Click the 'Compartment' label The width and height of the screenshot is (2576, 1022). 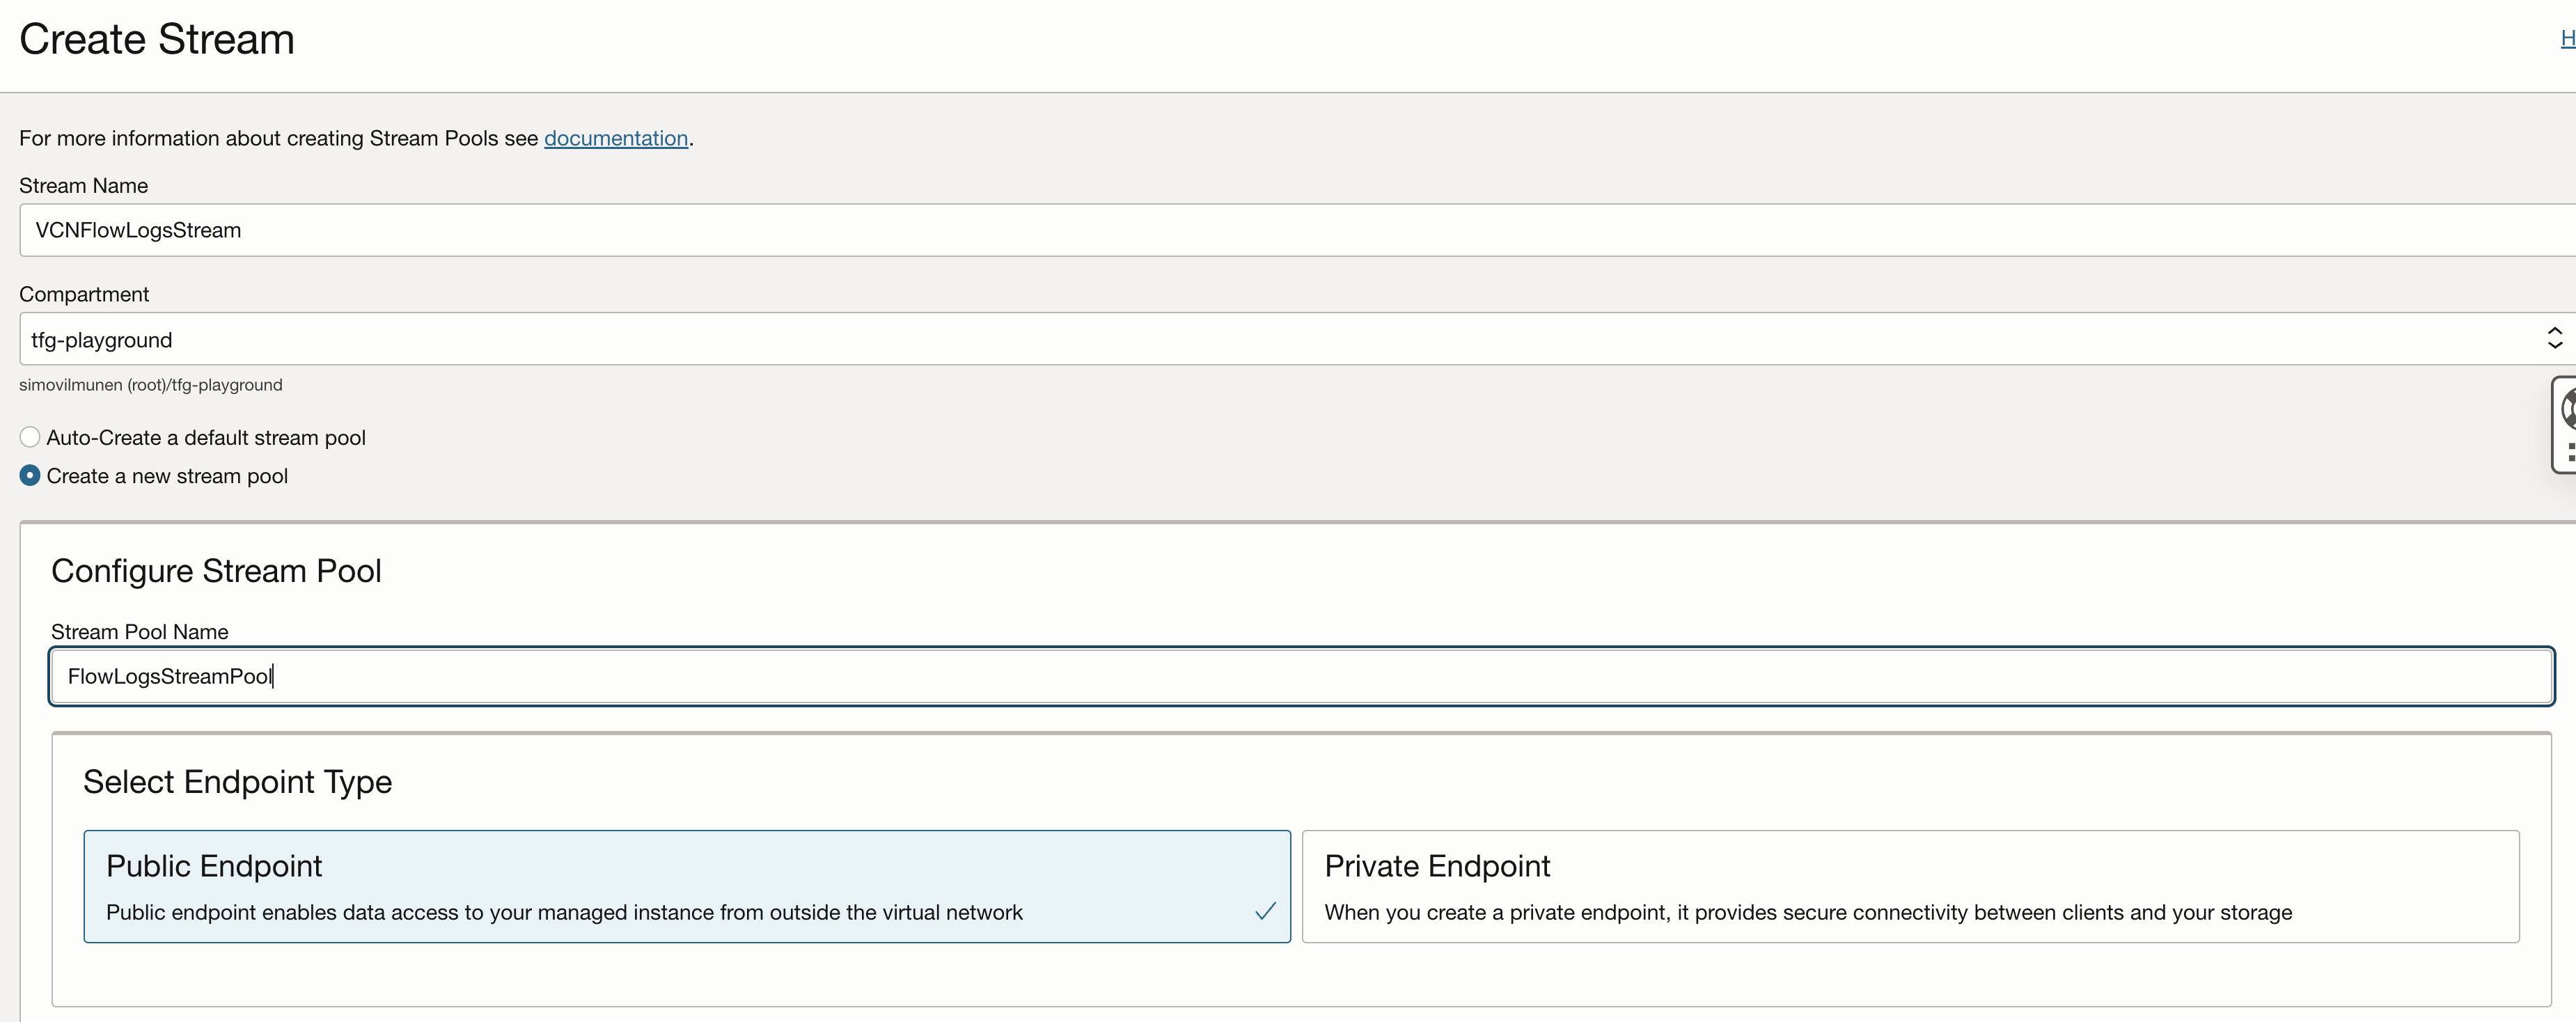(84, 295)
